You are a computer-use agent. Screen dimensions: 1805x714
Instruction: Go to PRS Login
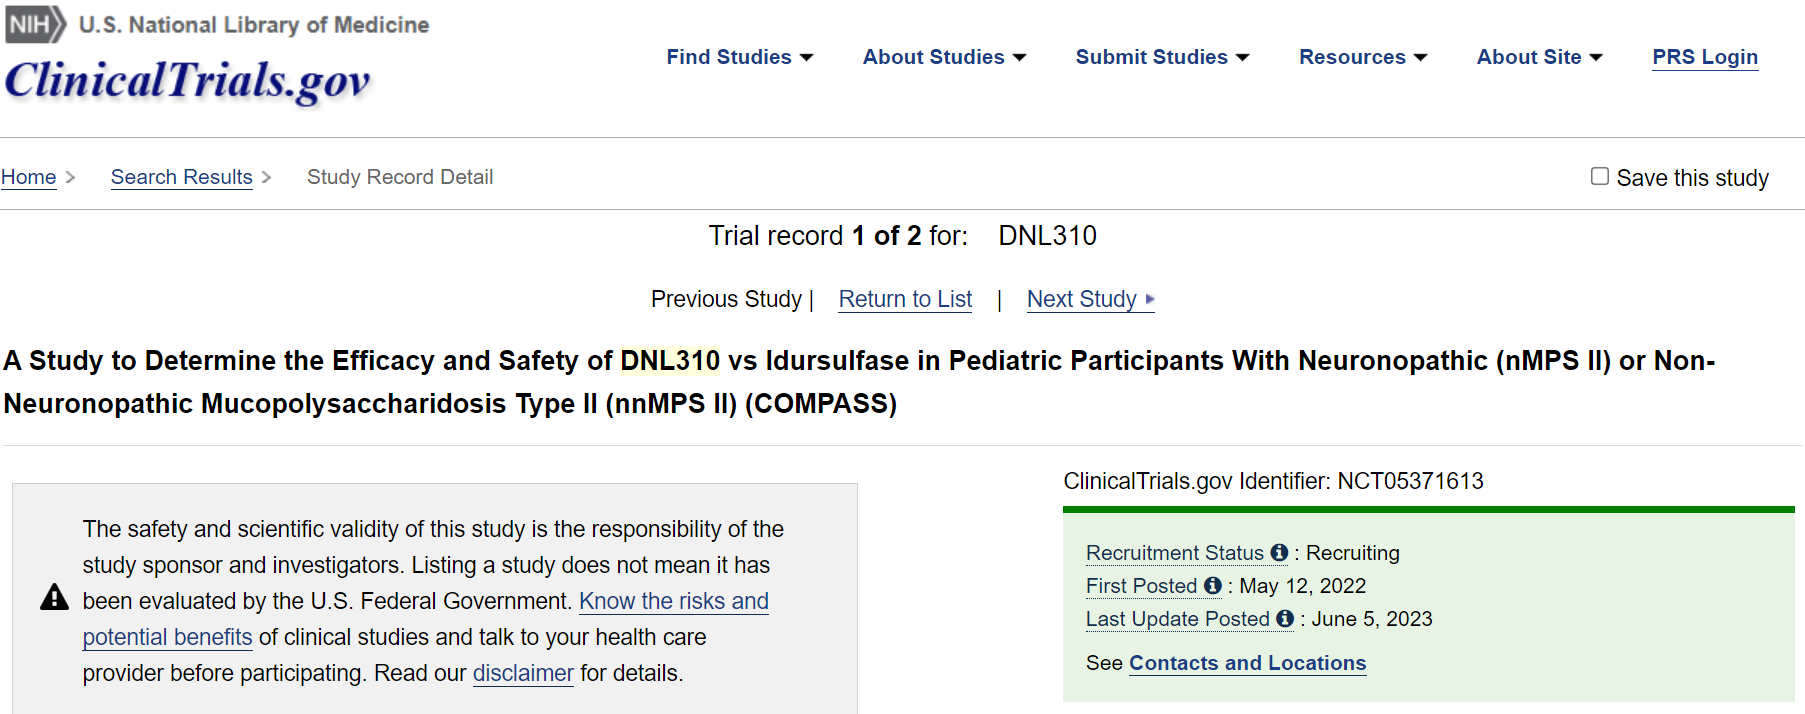pos(1704,57)
